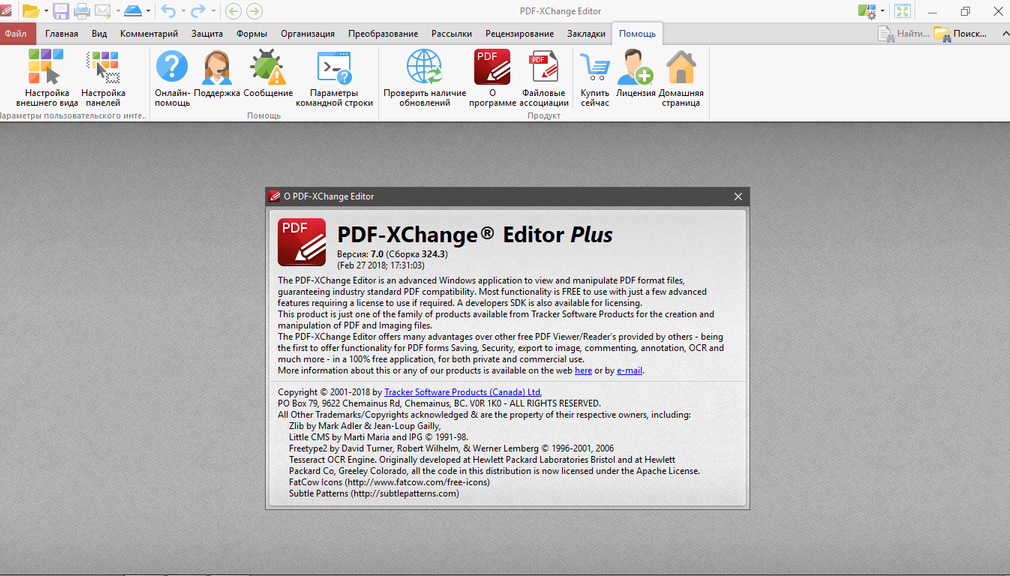Go to Домашняя страница home page
Image resolution: width=1010 pixels, height=576 pixels.
(x=681, y=78)
